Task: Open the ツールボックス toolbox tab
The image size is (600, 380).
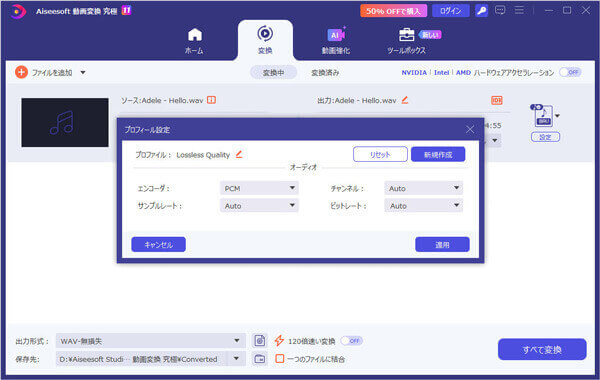Action: click(x=406, y=41)
